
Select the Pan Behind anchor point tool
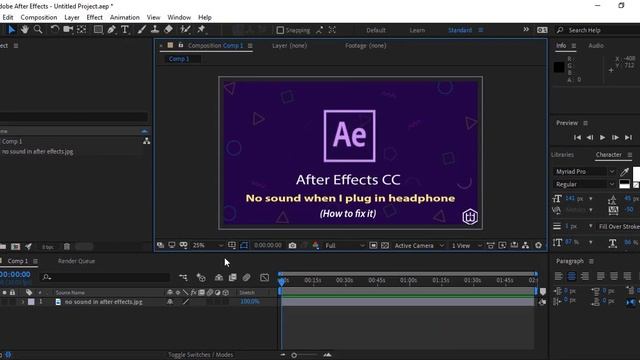click(x=82, y=29)
